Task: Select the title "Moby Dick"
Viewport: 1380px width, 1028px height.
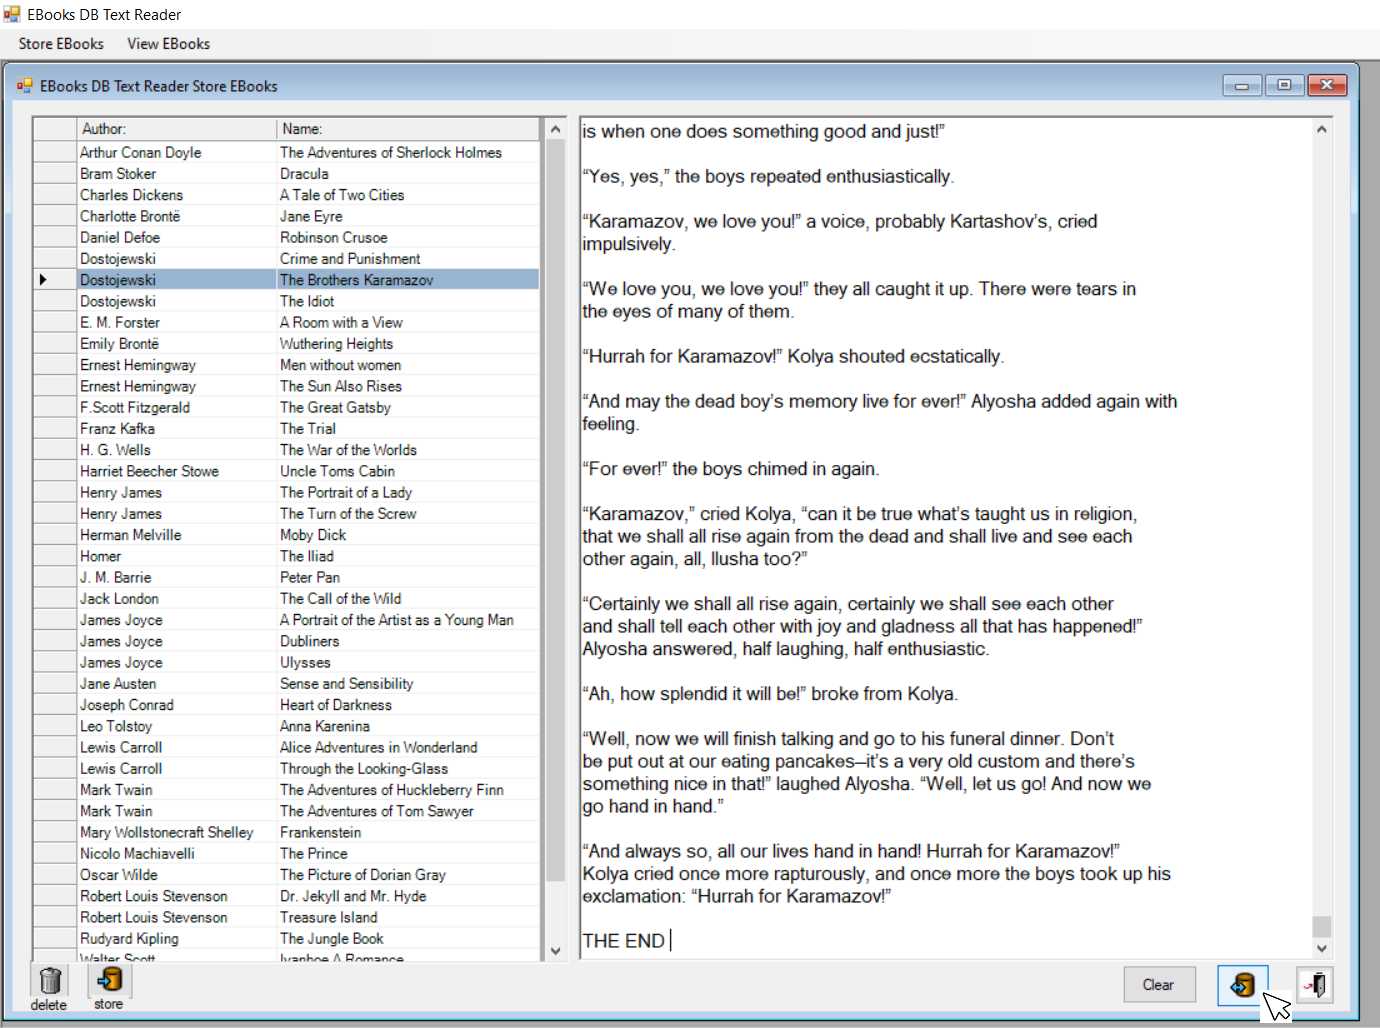Action: (x=409, y=535)
